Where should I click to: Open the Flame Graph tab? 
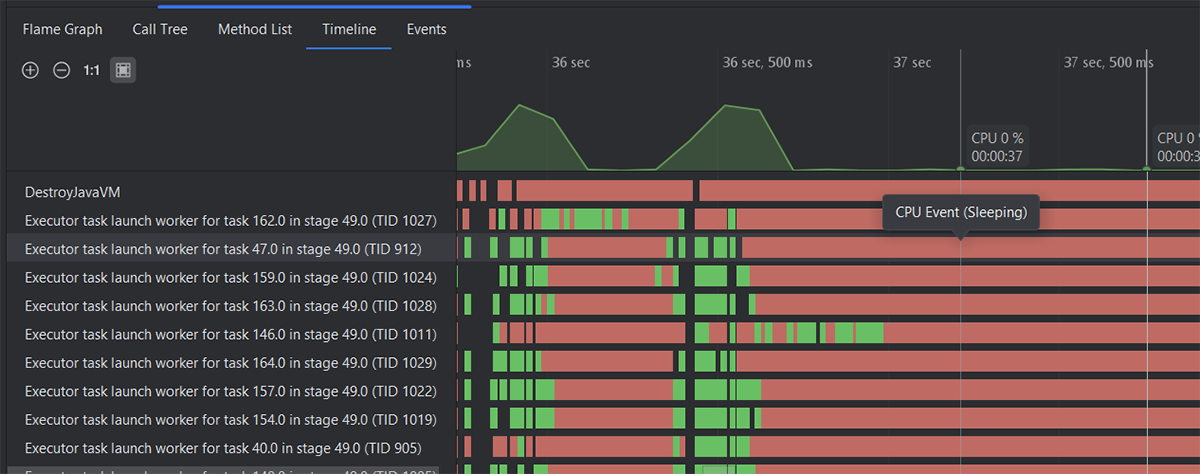point(62,29)
